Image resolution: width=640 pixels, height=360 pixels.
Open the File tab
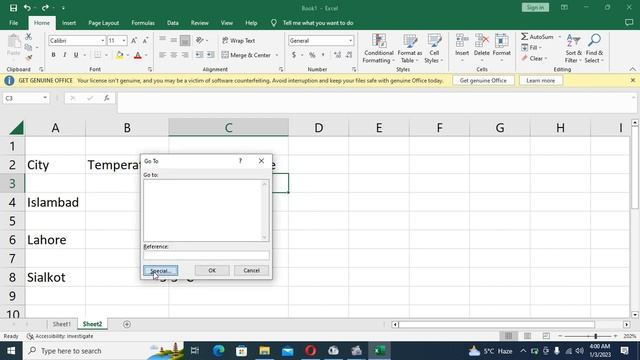[13, 23]
